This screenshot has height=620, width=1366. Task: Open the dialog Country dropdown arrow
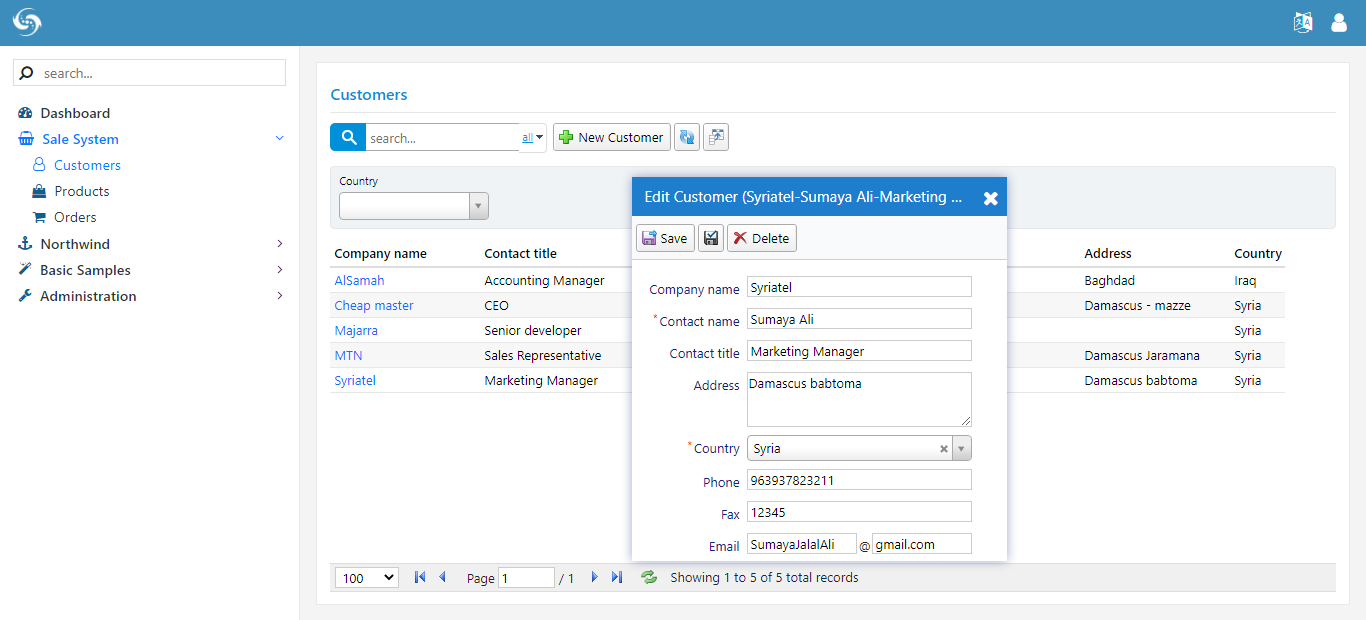point(962,449)
